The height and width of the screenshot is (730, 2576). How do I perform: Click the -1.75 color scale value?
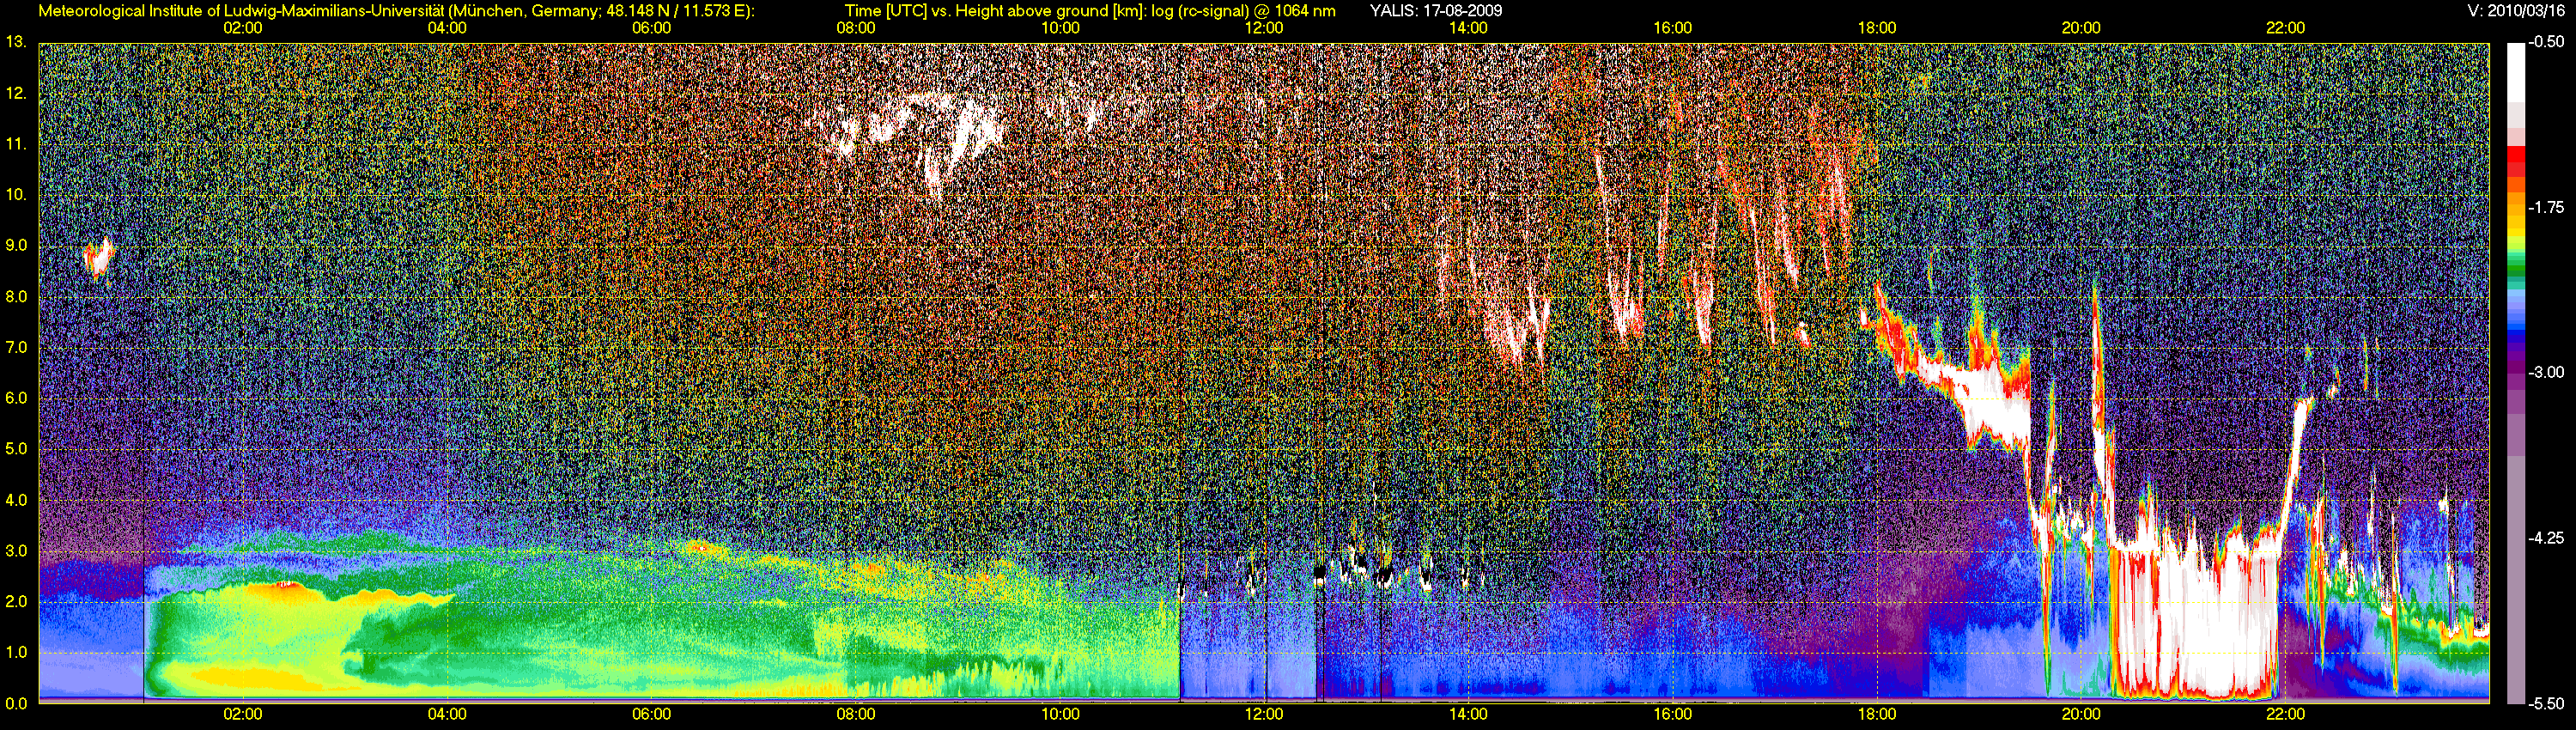click(x=2546, y=207)
